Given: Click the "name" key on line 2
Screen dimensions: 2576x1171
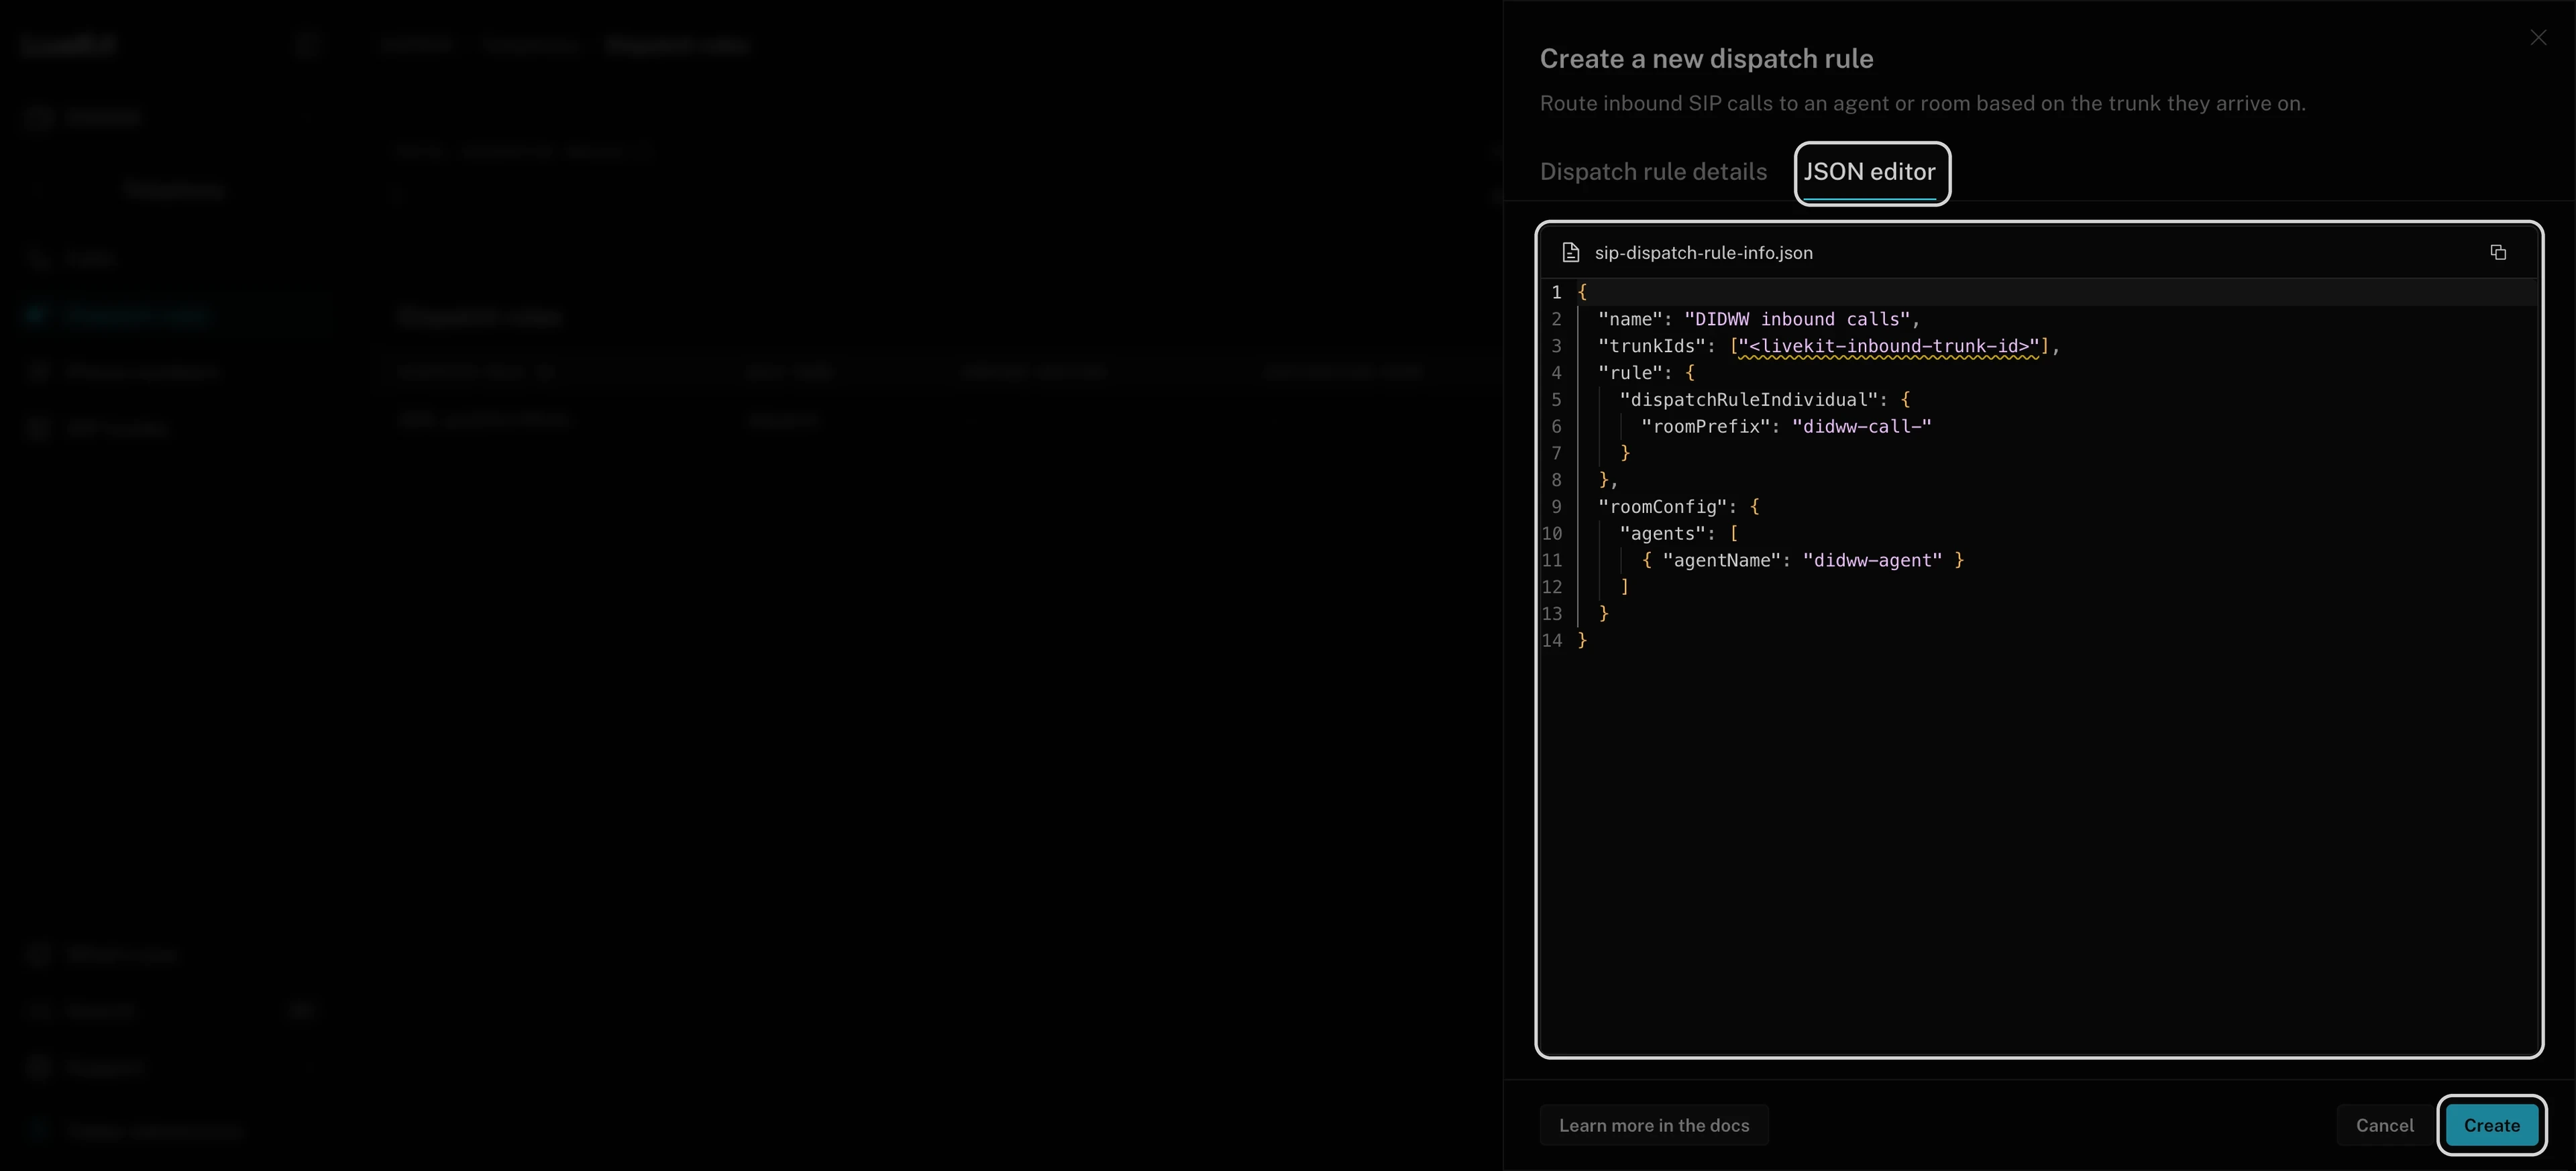Looking at the screenshot, I should click(1630, 319).
